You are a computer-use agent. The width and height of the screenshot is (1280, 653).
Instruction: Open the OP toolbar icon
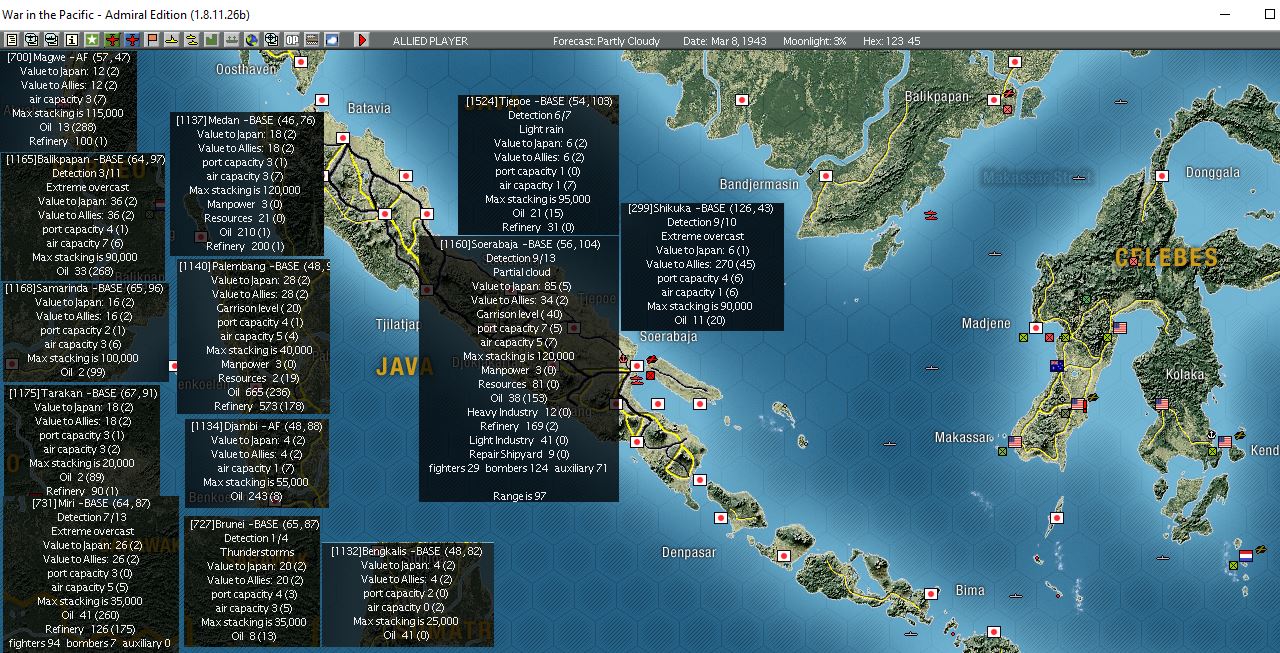291,40
